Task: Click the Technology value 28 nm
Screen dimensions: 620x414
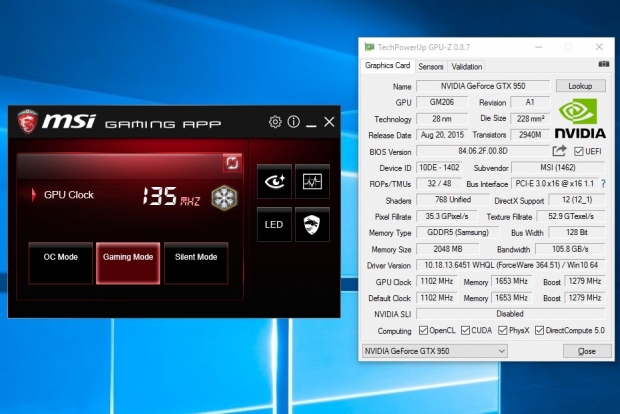Action: [x=442, y=119]
